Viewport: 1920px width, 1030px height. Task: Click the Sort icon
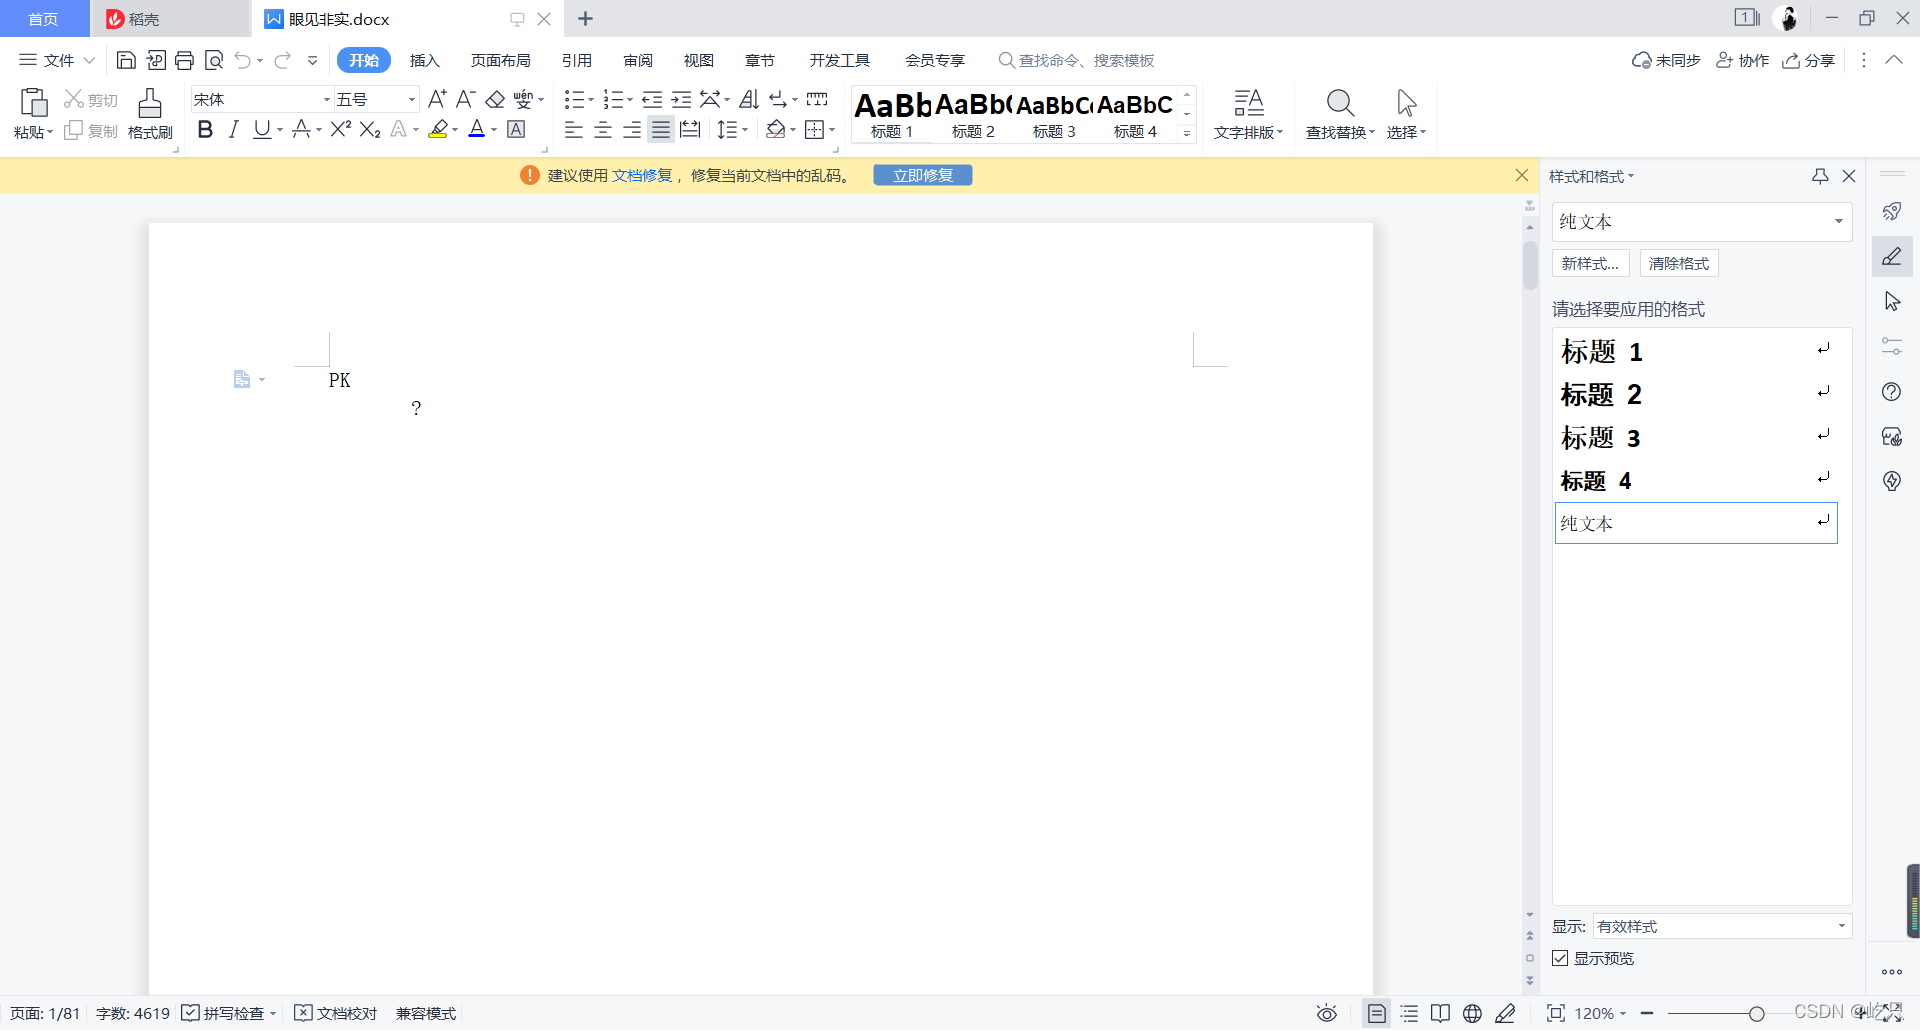coord(749,99)
